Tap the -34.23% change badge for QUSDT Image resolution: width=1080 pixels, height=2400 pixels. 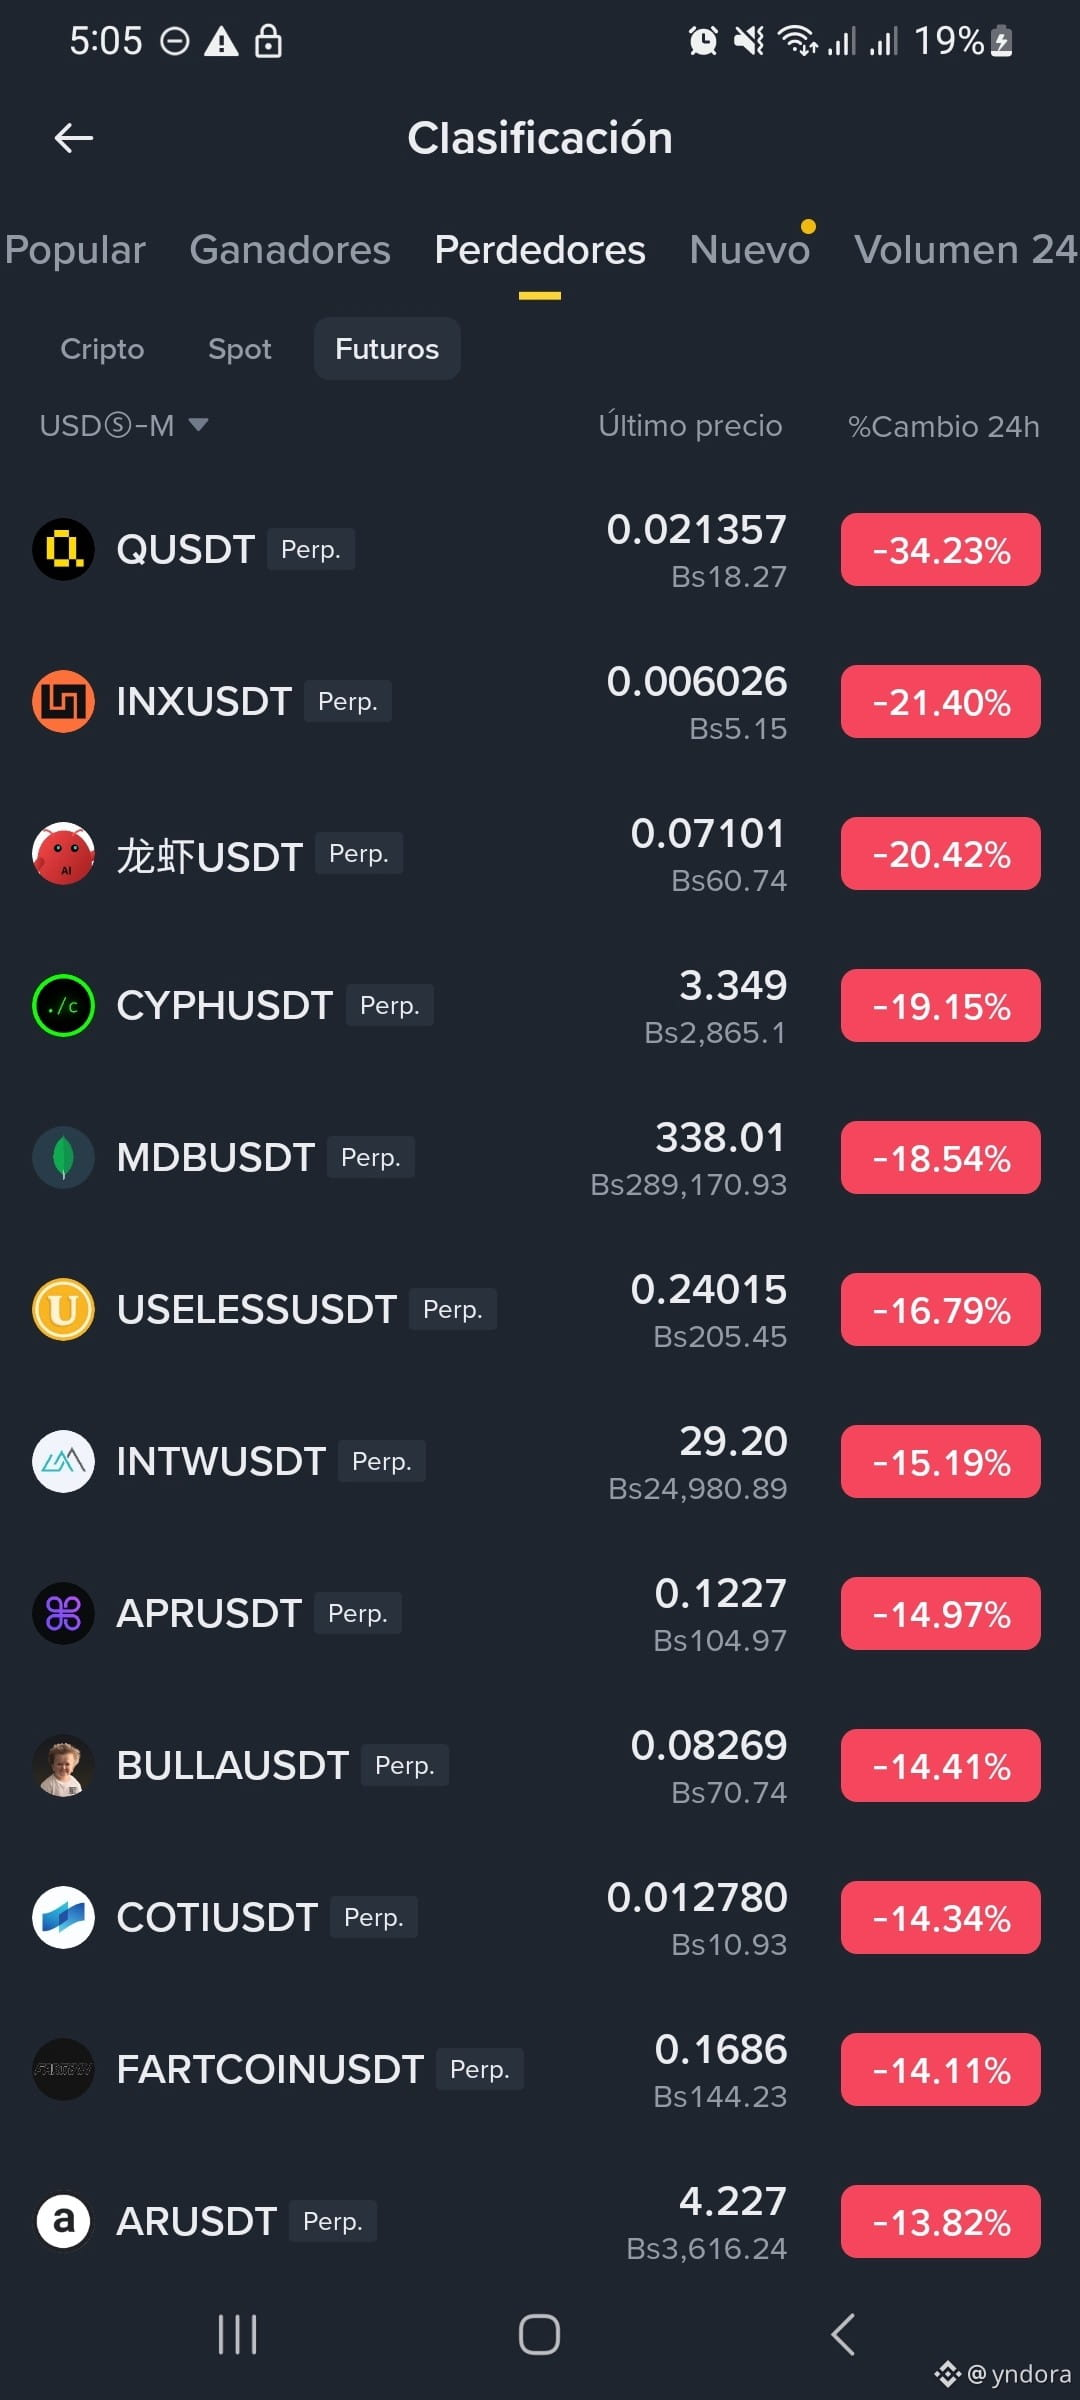click(941, 550)
